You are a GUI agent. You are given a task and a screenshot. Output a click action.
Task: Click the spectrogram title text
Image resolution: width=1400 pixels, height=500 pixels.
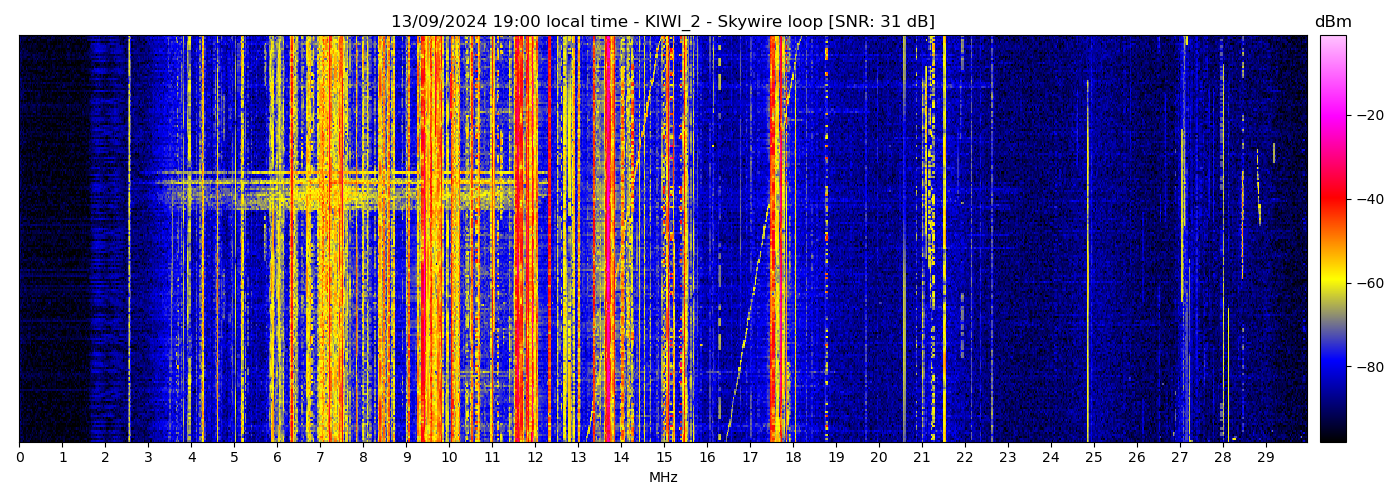(x=662, y=22)
